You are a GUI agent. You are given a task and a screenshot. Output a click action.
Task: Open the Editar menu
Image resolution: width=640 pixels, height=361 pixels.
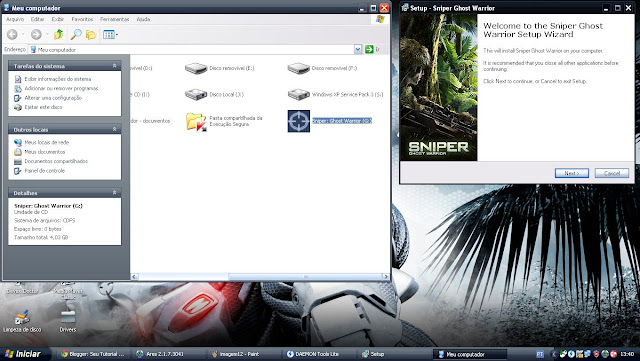point(38,19)
